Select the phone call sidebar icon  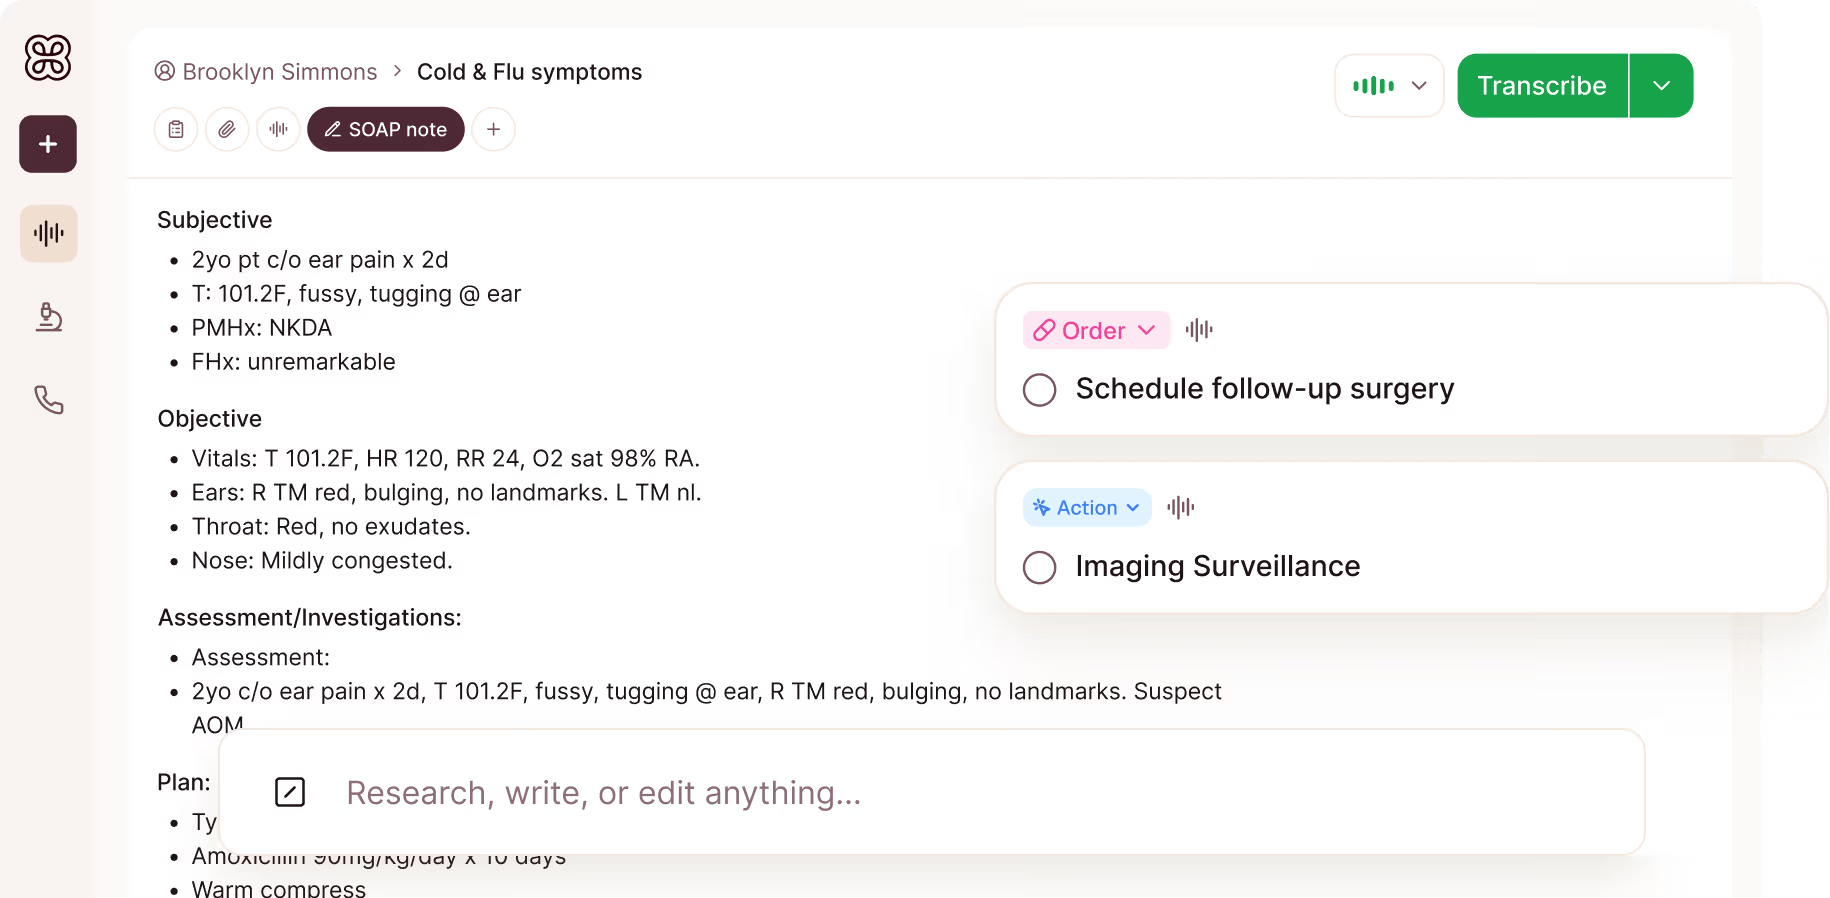pos(47,400)
